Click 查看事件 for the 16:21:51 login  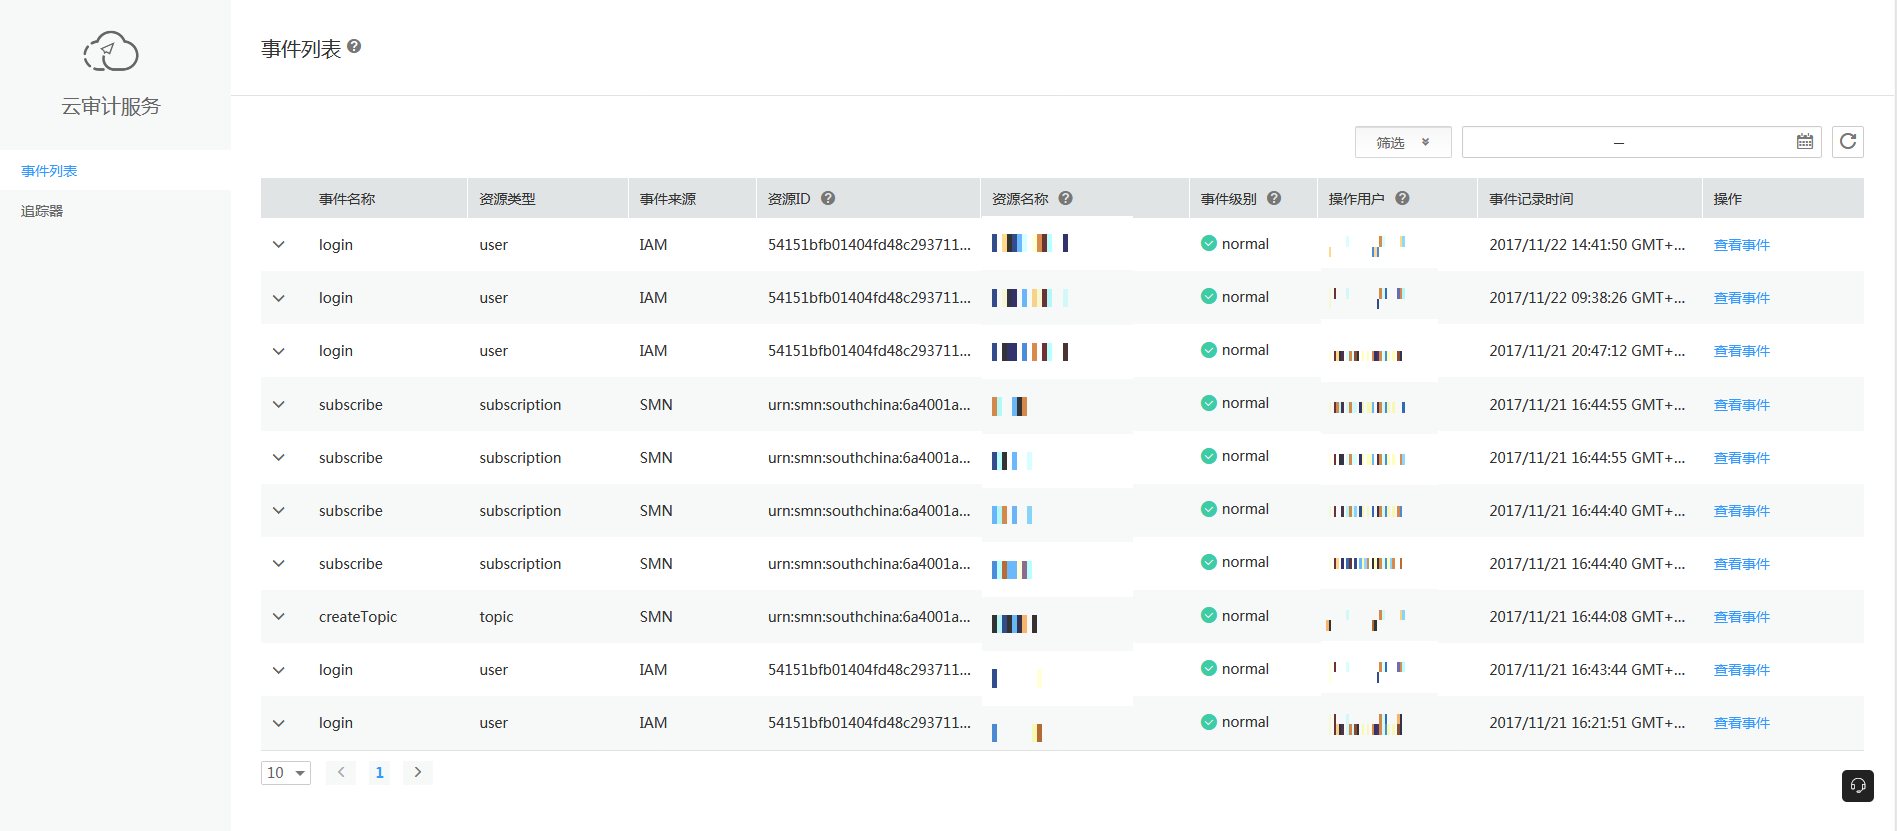[1741, 723]
